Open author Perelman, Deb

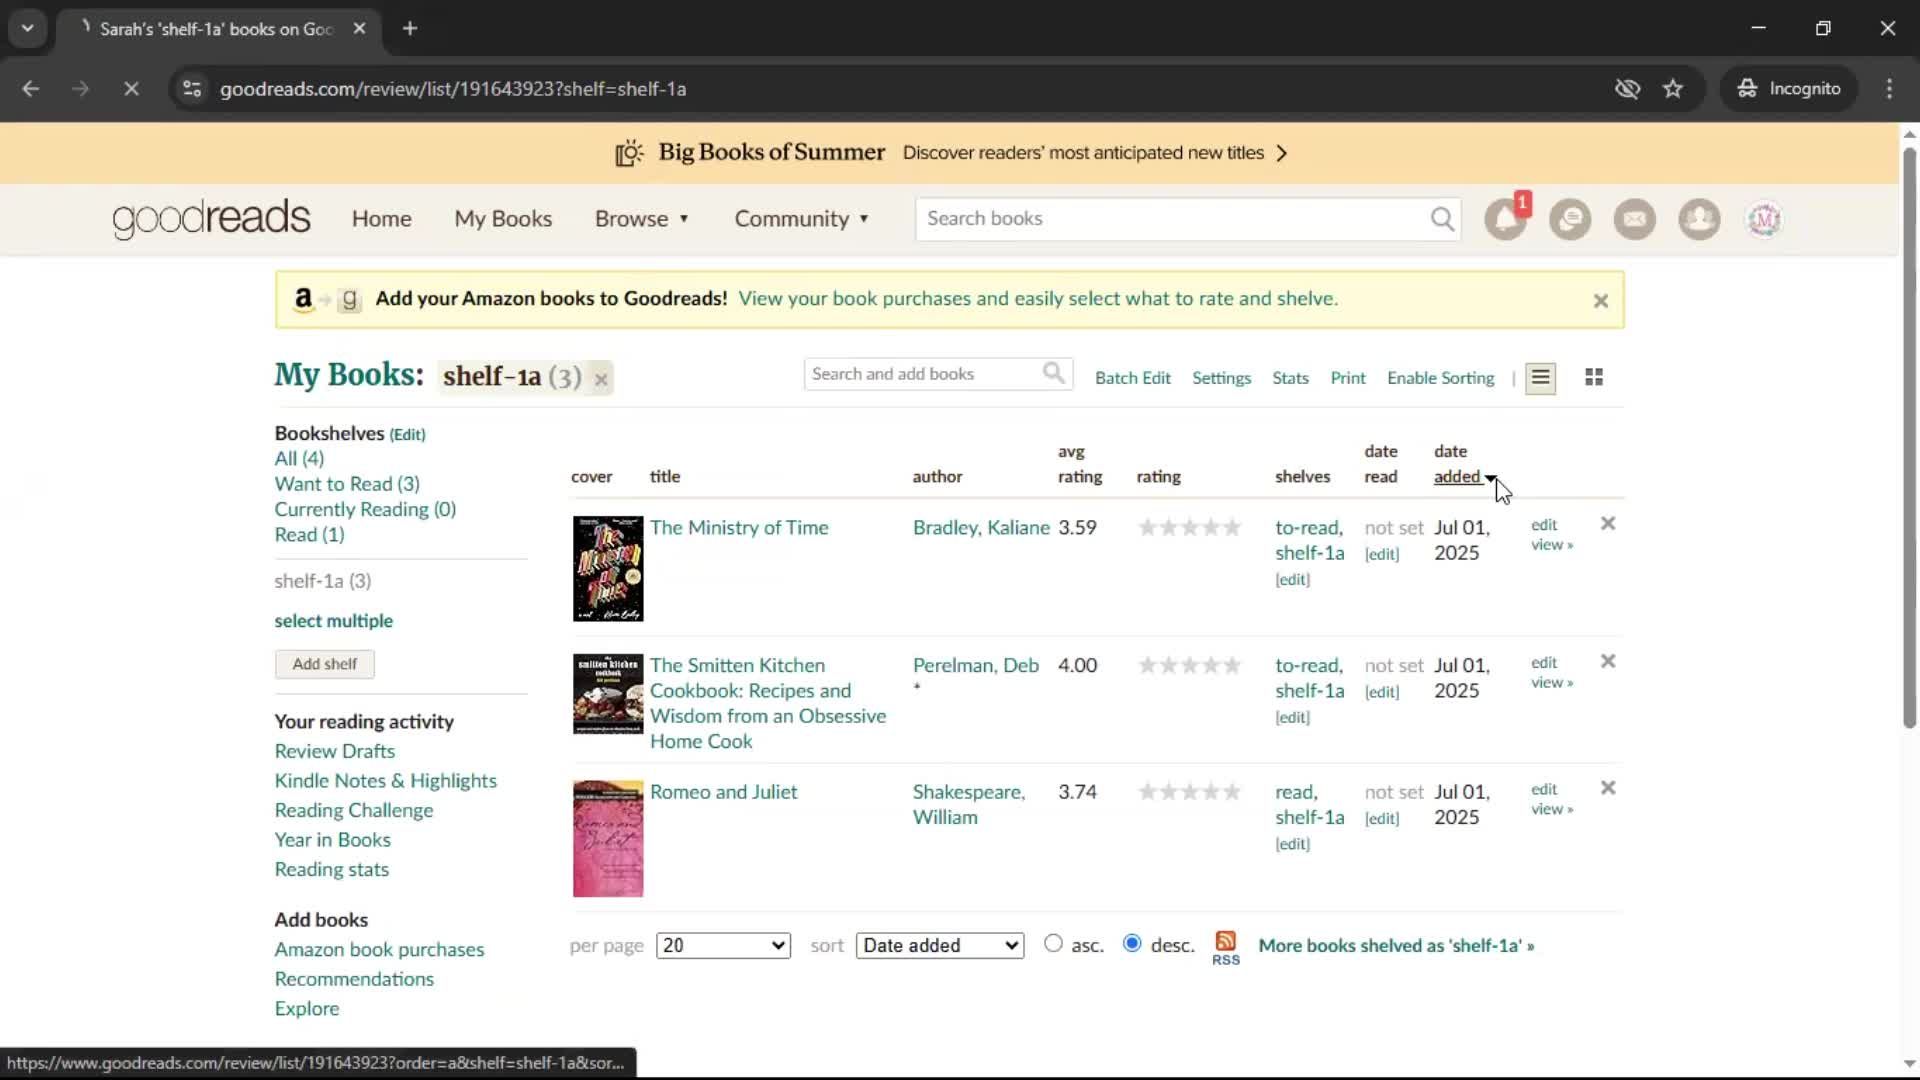975,666
